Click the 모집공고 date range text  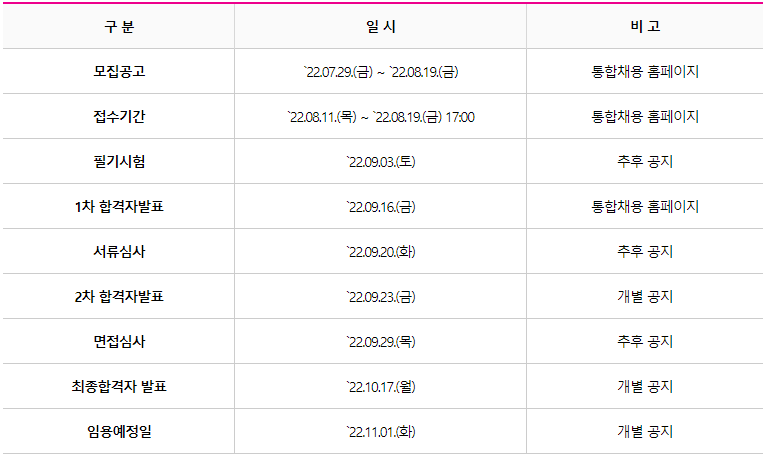[381, 72]
